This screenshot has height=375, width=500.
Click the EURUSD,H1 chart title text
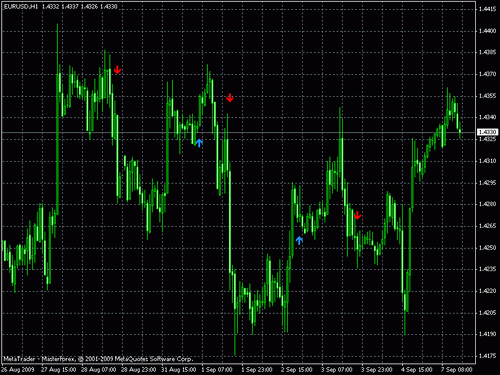coord(21,6)
